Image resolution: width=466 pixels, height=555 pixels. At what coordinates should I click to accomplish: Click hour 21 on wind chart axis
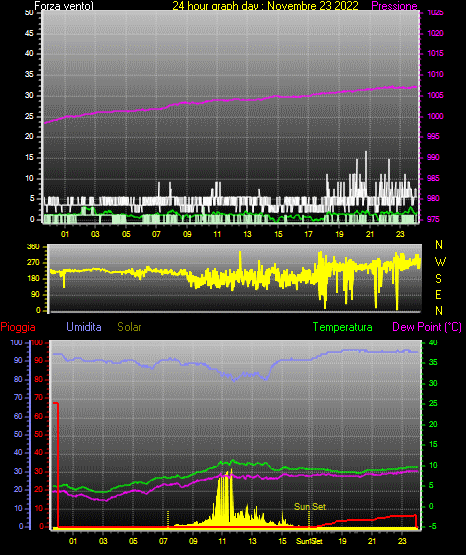pos(369,234)
